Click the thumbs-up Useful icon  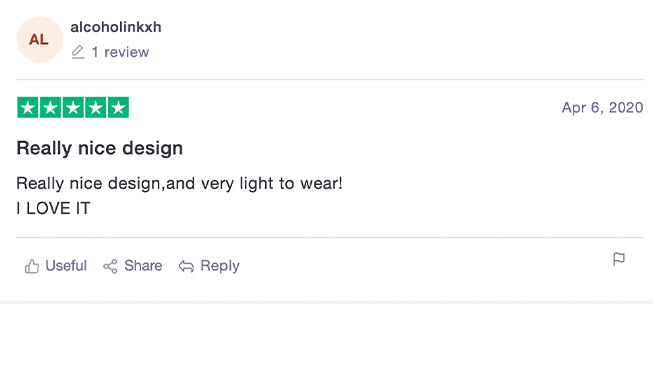coord(32,266)
